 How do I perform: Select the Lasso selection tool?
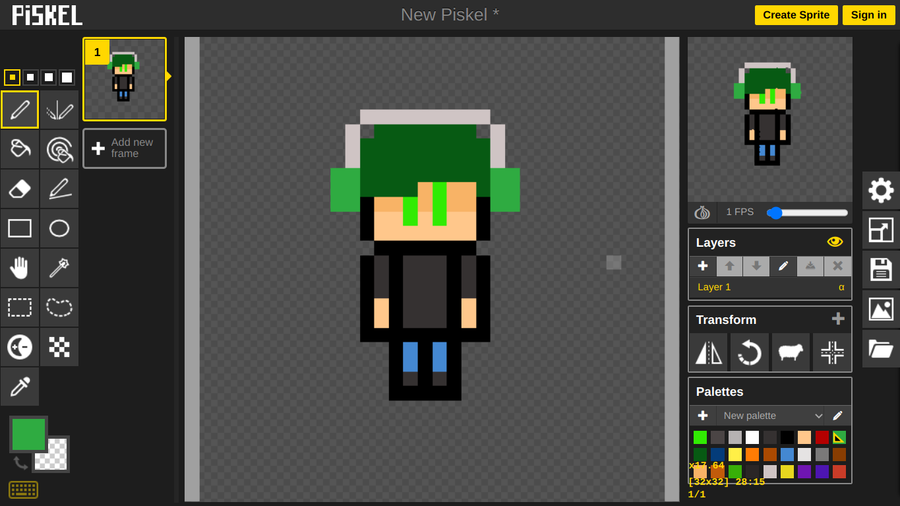(59, 307)
